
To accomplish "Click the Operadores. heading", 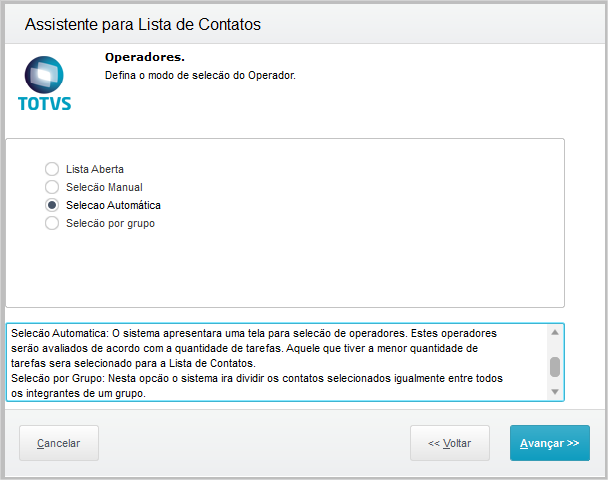I will tap(145, 58).
